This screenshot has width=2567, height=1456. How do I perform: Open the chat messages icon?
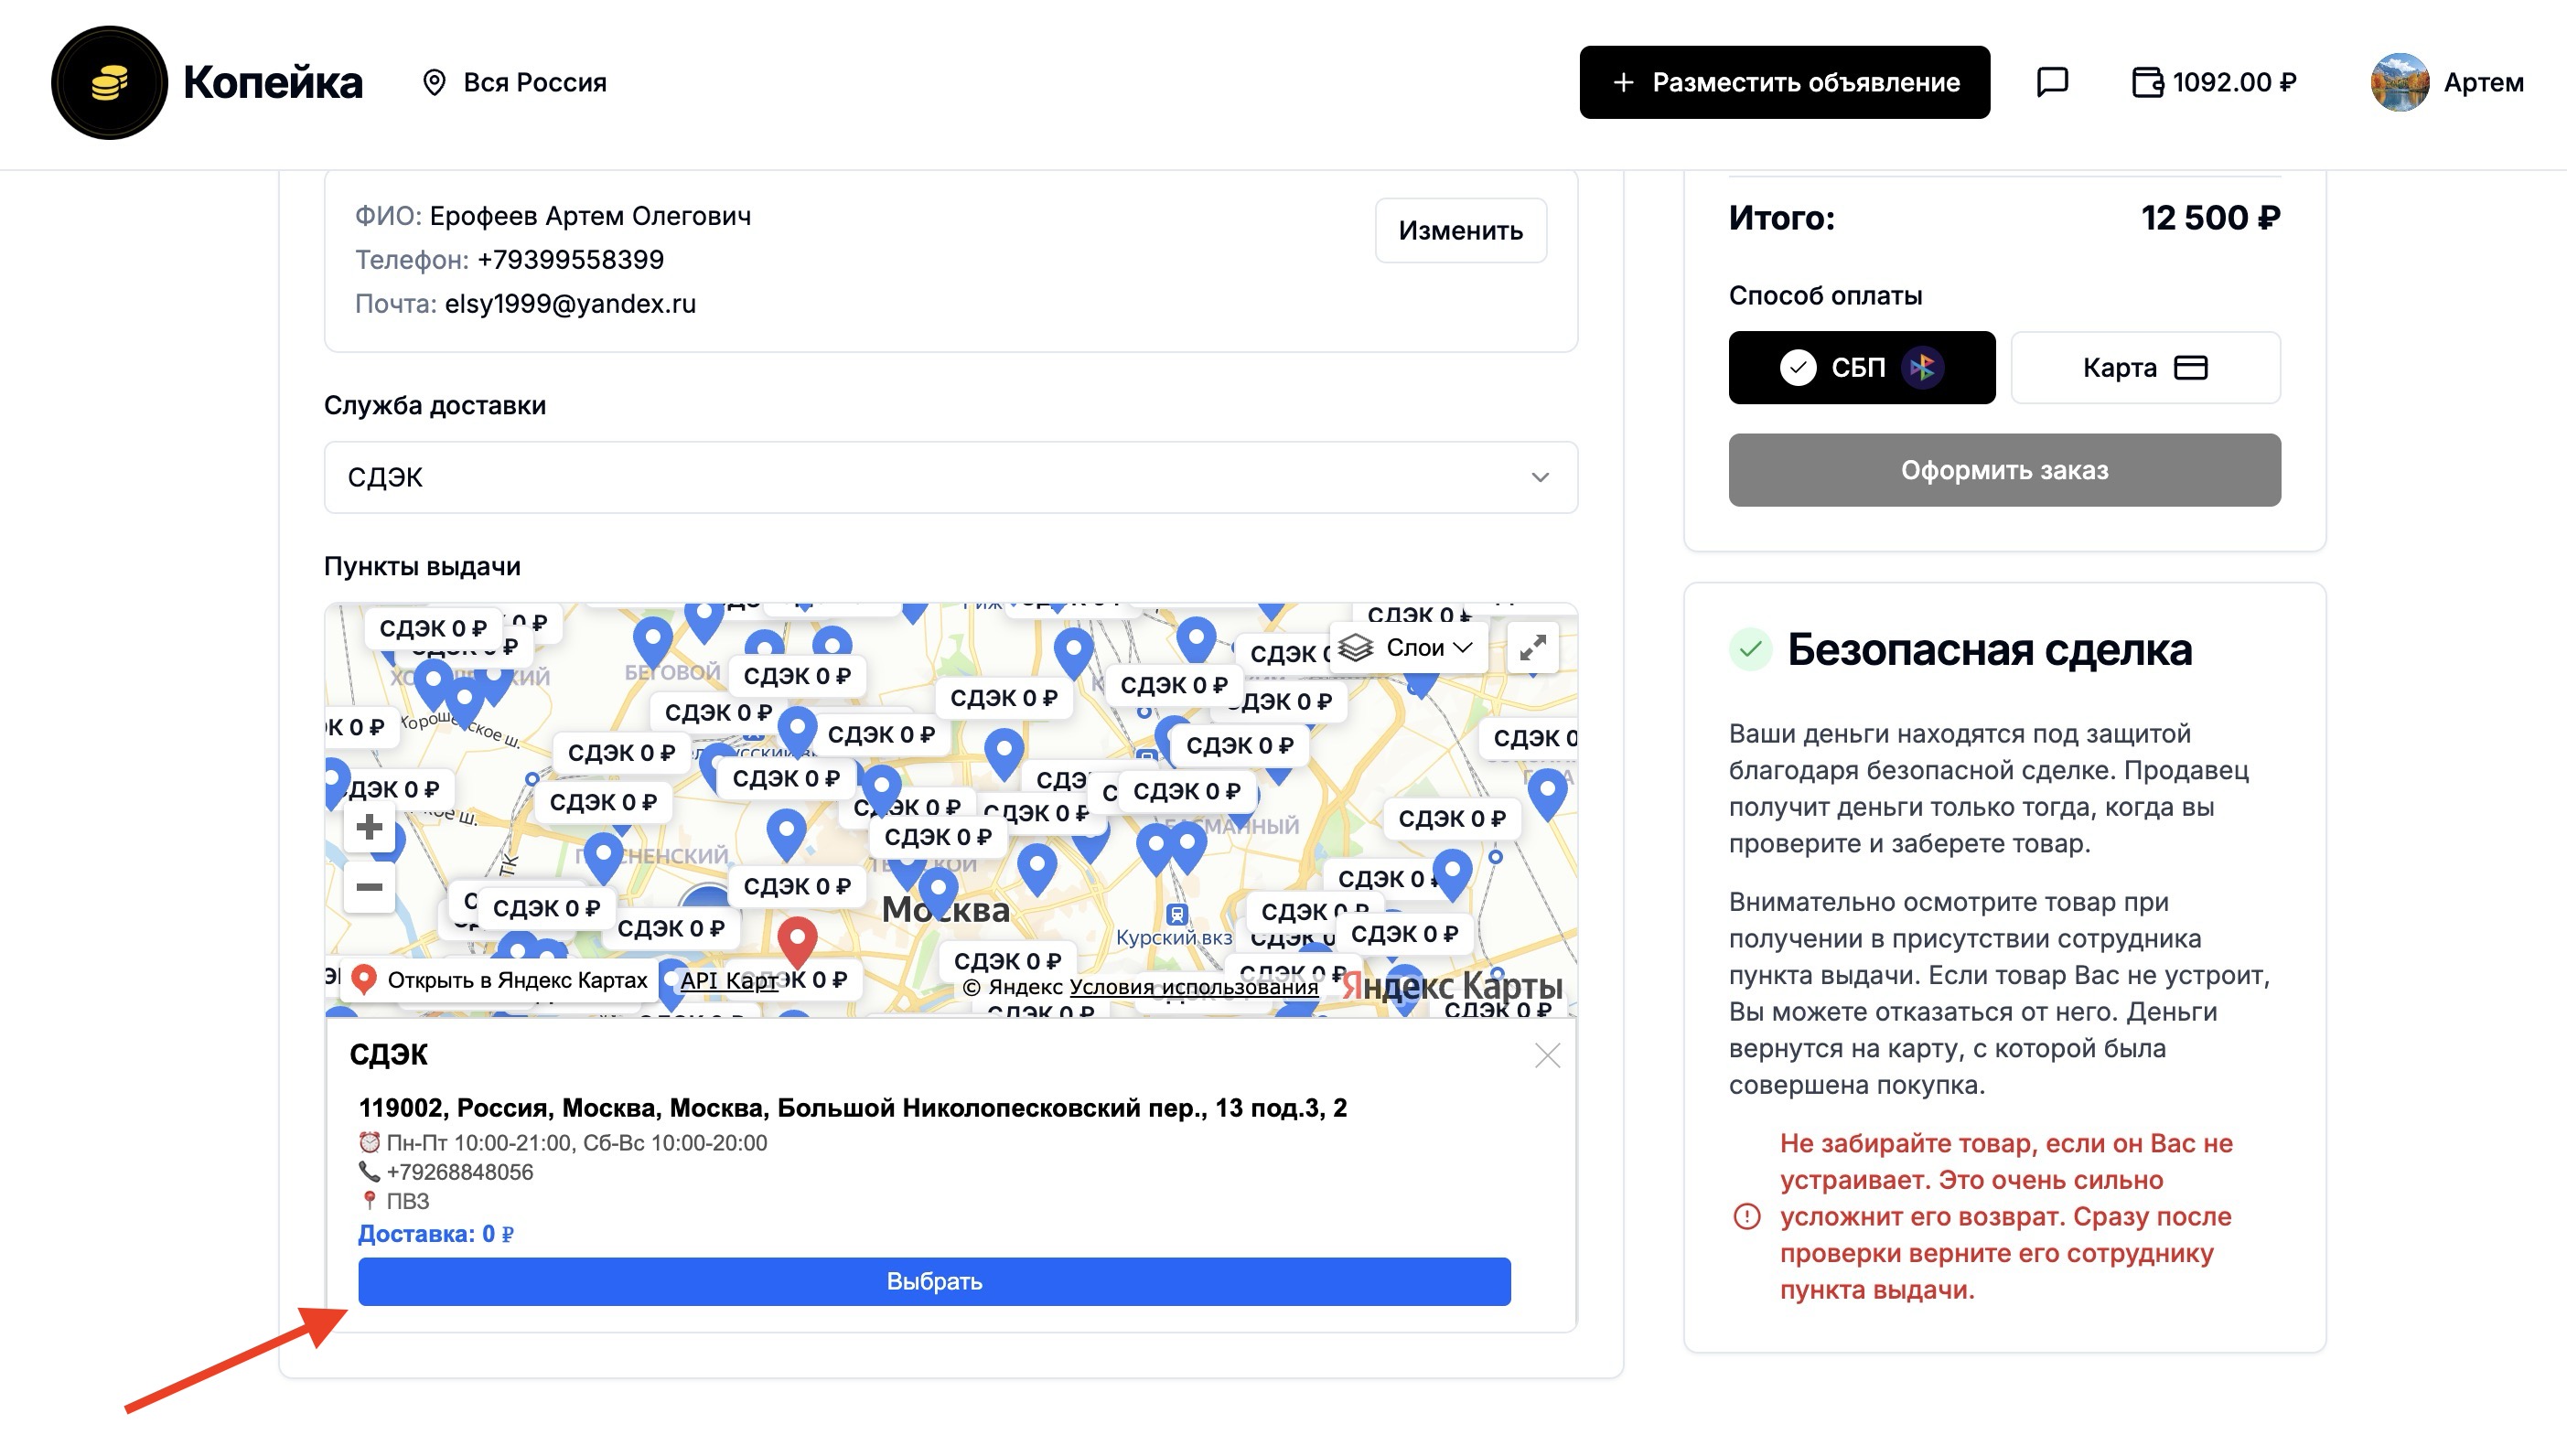pyautogui.click(x=2051, y=82)
